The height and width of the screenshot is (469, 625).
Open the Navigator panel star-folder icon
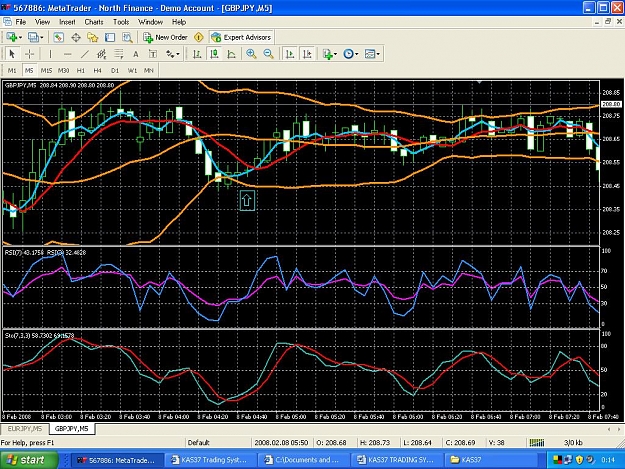point(92,37)
